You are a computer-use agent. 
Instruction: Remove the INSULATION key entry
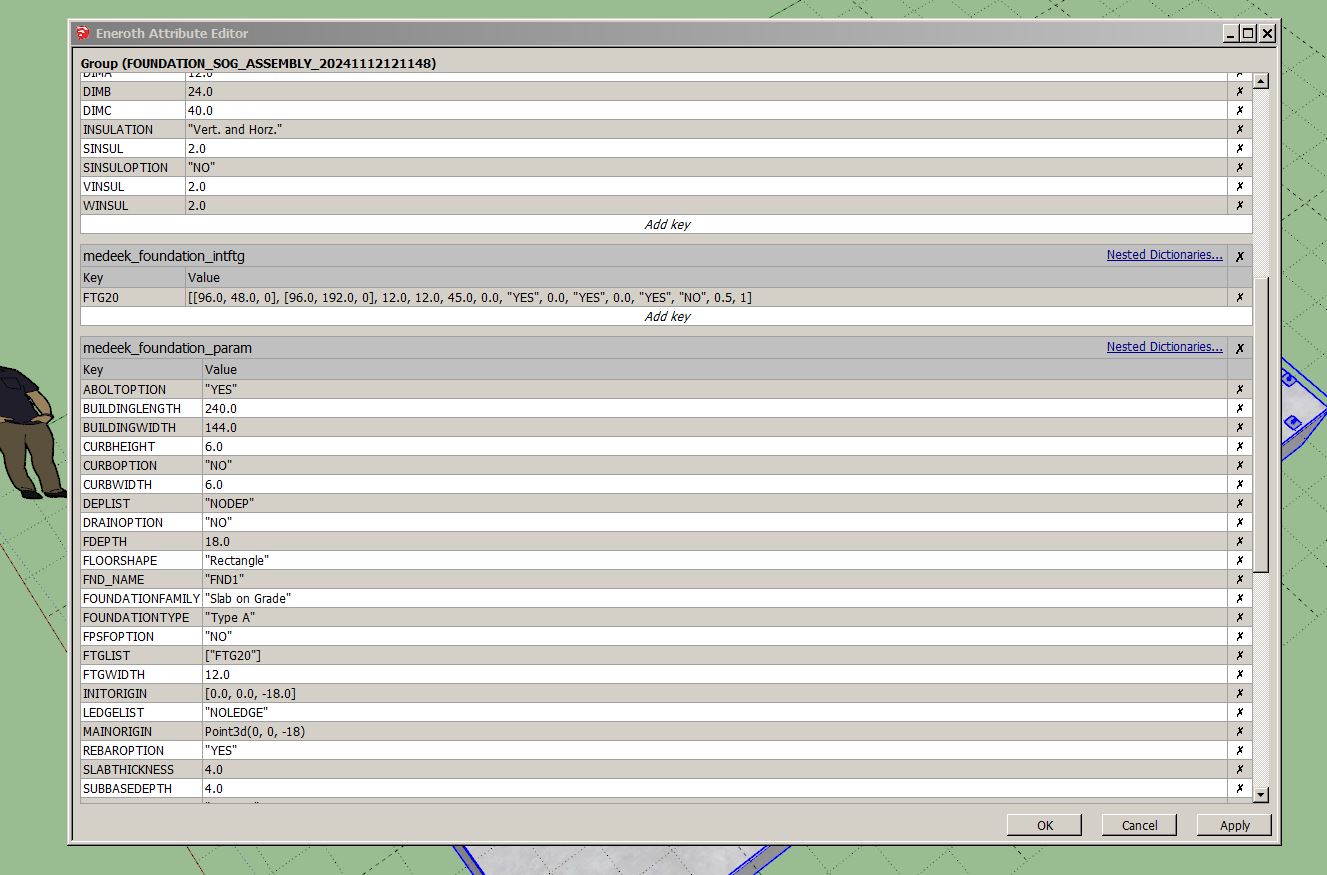1239,129
